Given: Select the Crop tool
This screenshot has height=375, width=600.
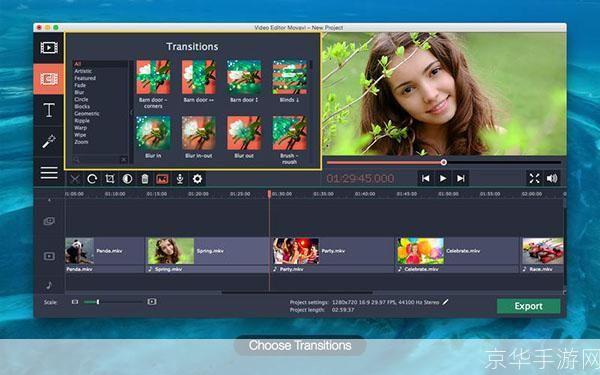Looking at the screenshot, I should (x=110, y=179).
